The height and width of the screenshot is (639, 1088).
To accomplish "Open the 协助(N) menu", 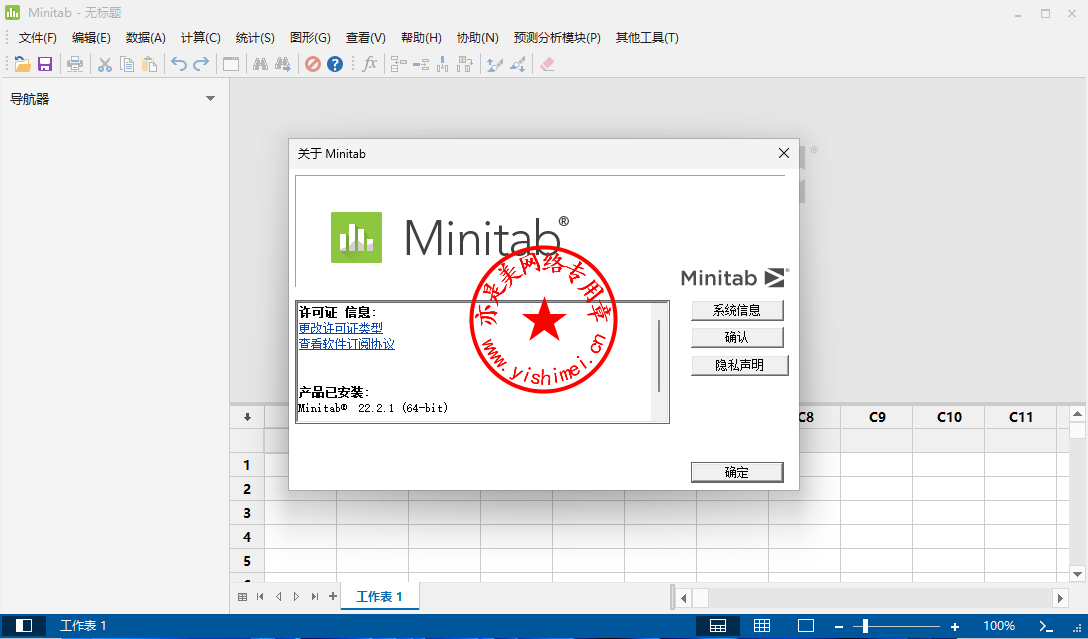I will coord(477,38).
